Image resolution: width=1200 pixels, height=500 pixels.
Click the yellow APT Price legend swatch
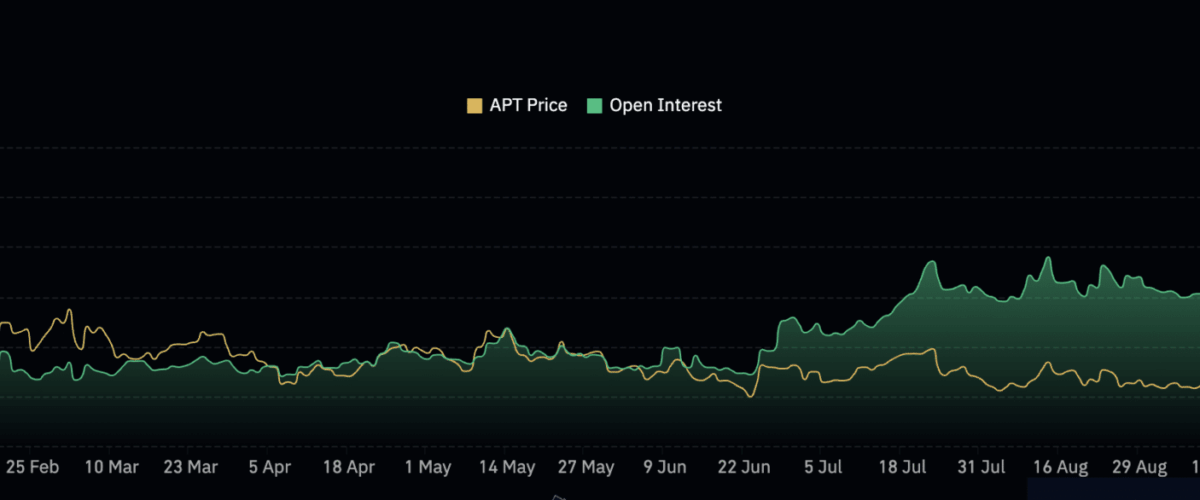[475, 105]
